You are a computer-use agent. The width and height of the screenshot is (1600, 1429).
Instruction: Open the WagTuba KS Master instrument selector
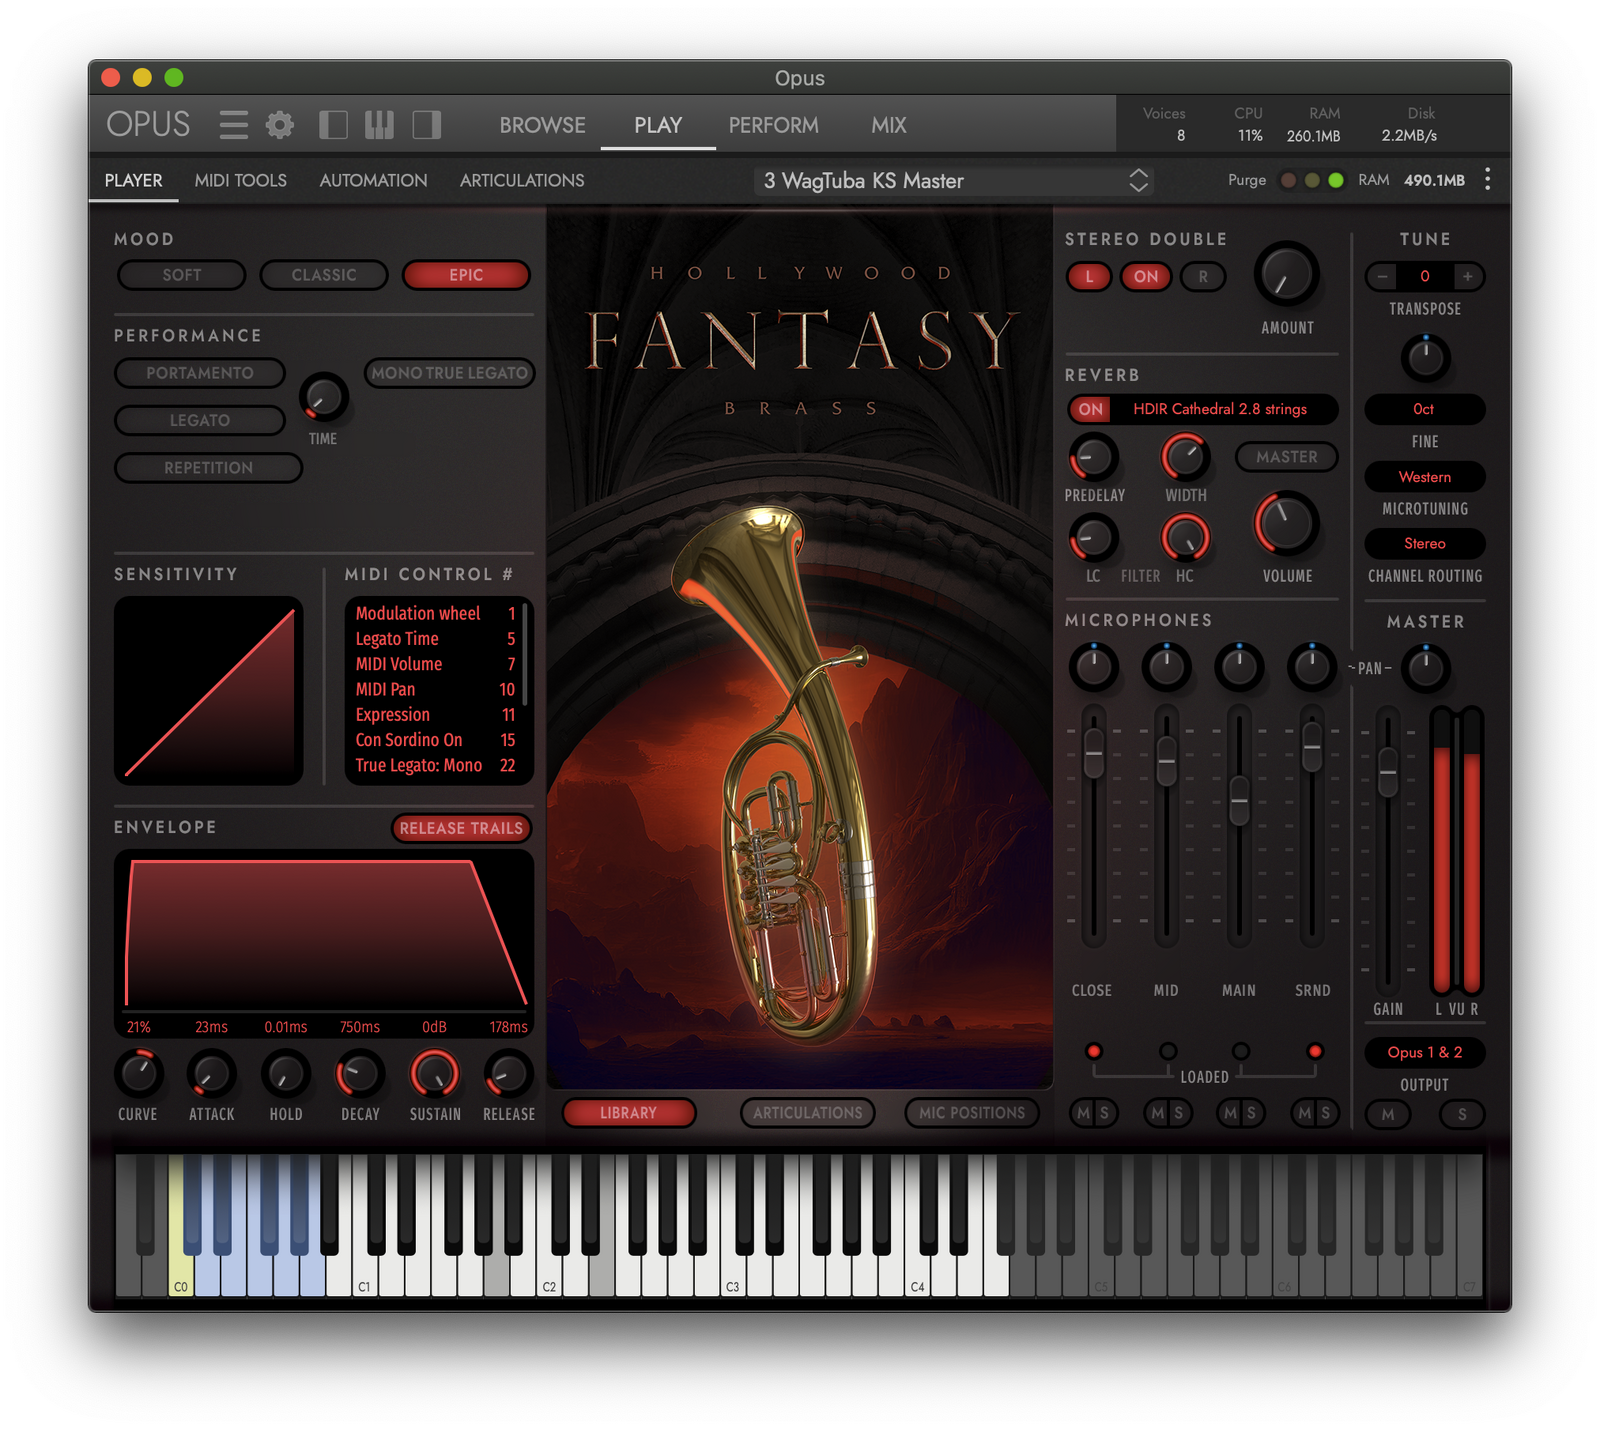(x=955, y=181)
